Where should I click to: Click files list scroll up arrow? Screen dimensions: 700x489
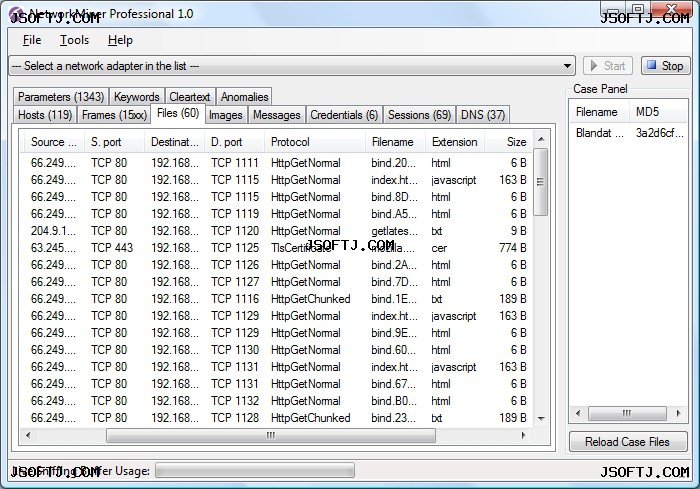click(x=541, y=139)
